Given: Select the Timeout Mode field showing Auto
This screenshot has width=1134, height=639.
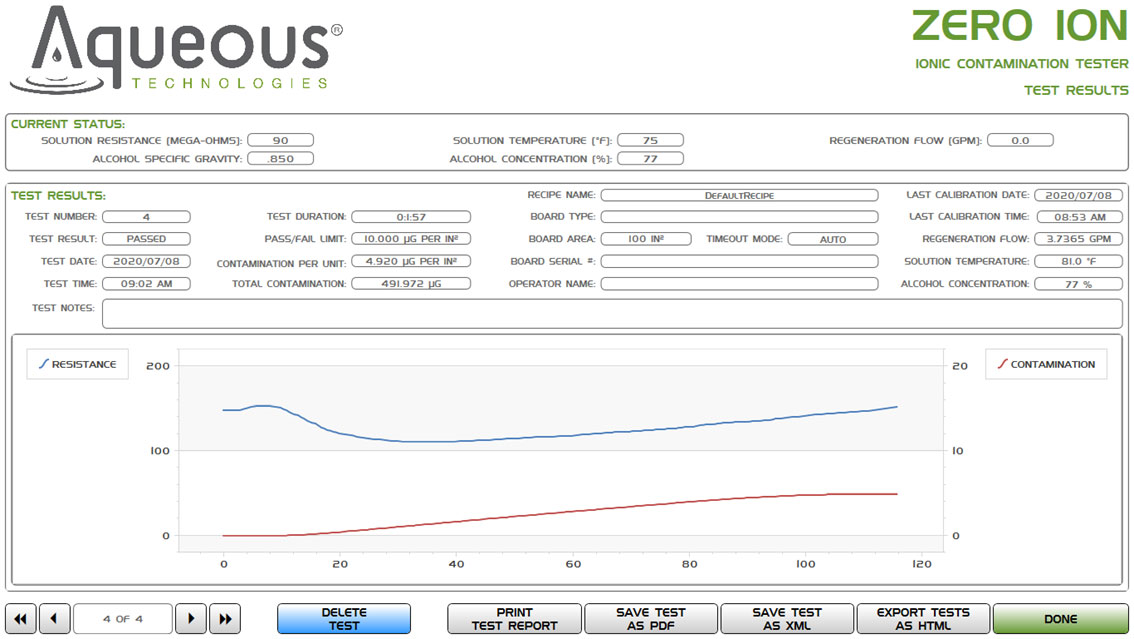Looking at the screenshot, I should (832, 240).
